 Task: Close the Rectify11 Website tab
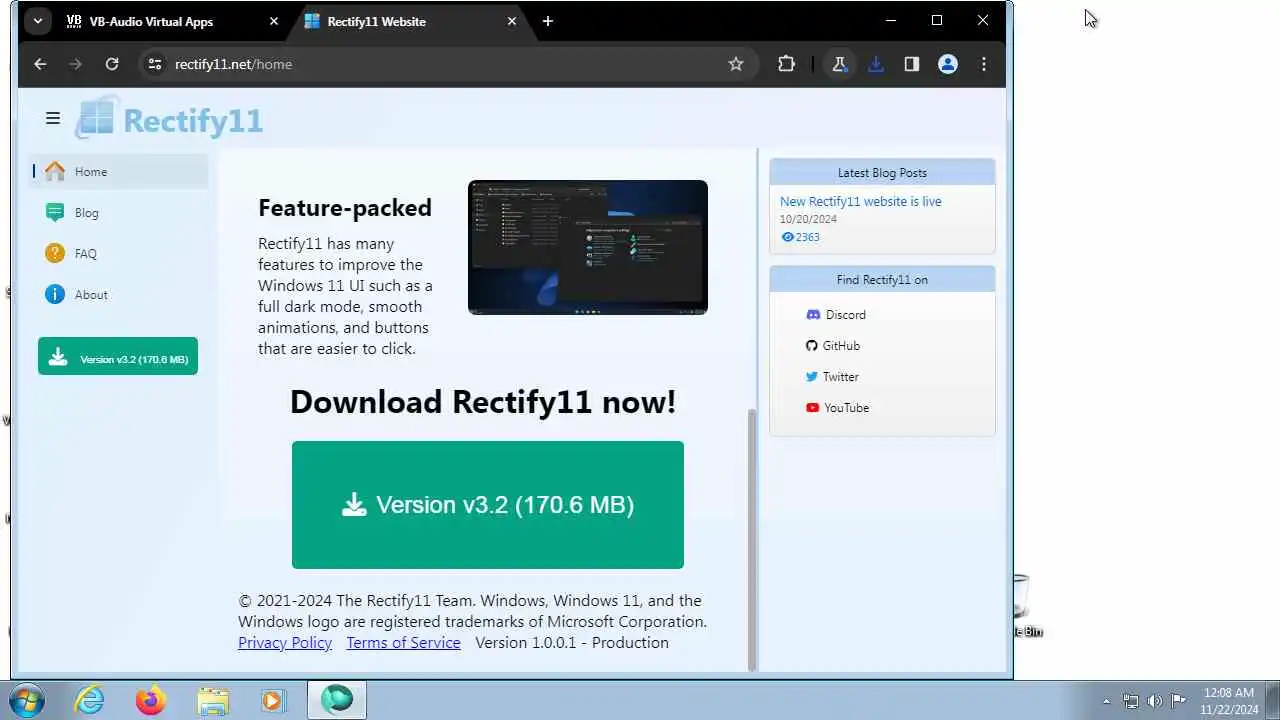(512, 21)
